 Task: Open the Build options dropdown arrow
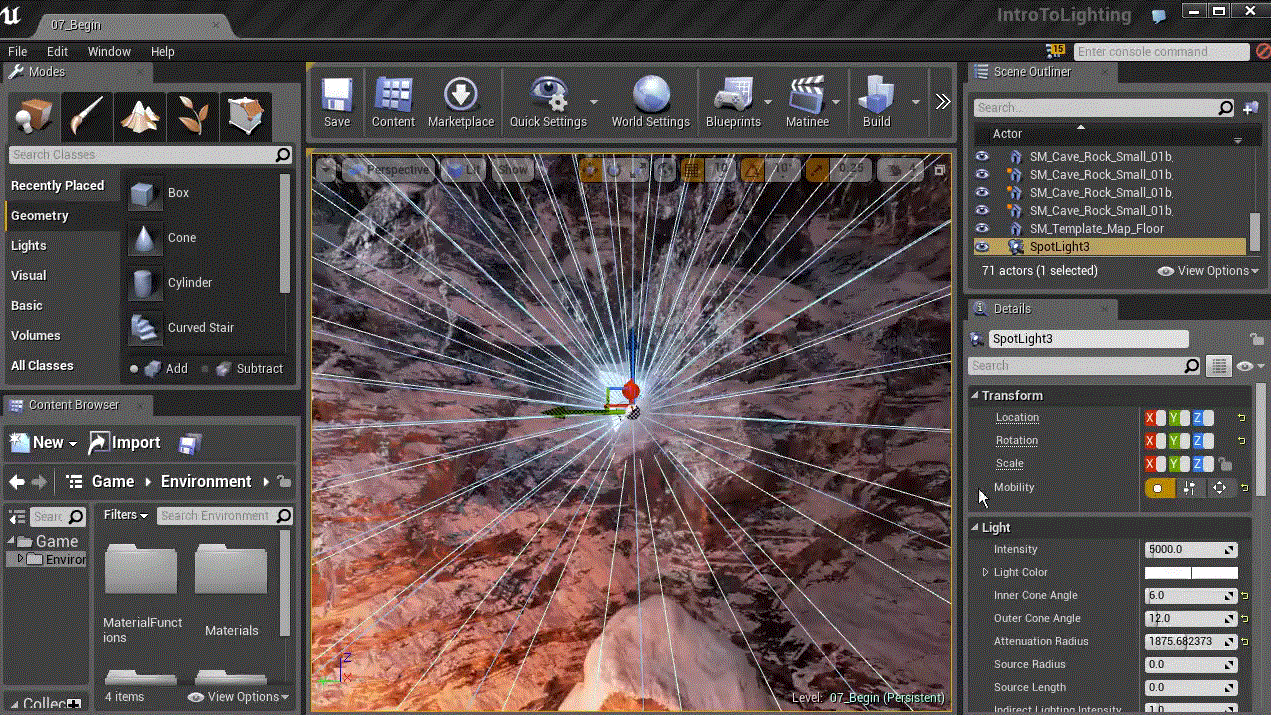915,102
